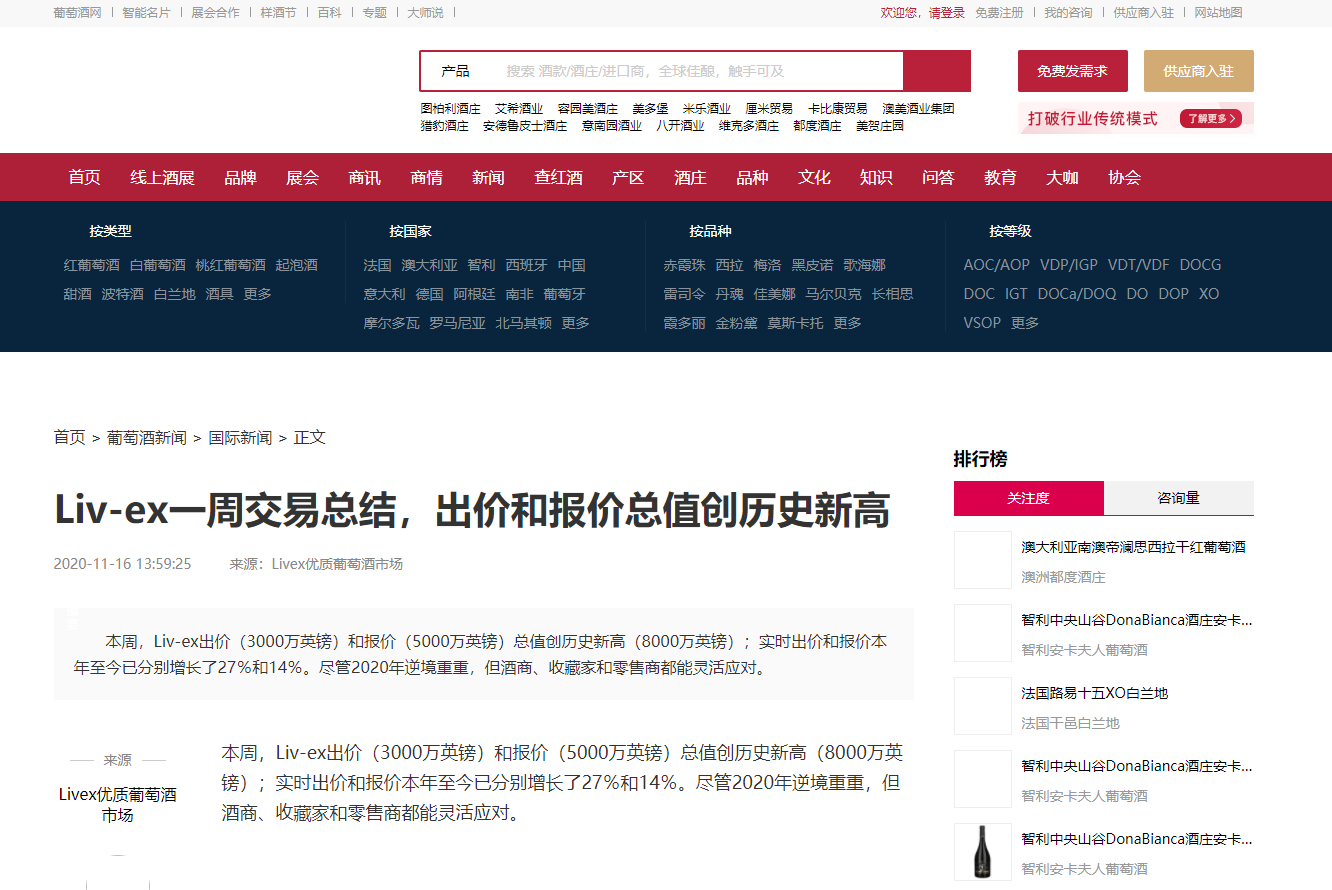Open the 商情 navigation item
The height and width of the screenshot is (890, 1332).
426,177
